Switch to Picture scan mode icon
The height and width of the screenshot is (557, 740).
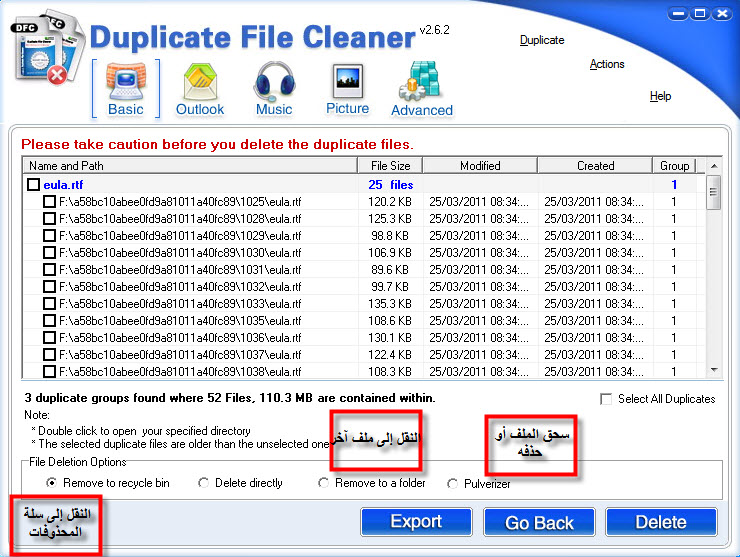pyautogui.click(x=347, y=88)
